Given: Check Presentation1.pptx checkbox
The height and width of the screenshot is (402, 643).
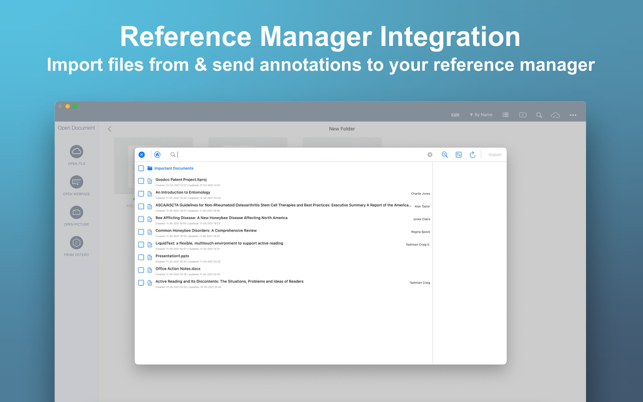Looking at the screenshot, I should coord(141,257).
